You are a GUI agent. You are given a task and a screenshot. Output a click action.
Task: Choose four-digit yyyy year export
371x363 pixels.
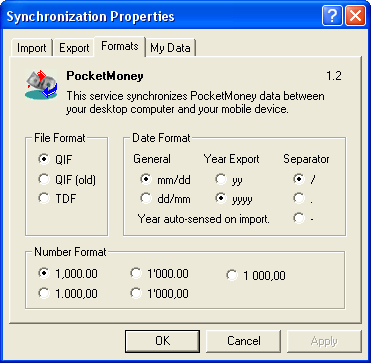234,199
